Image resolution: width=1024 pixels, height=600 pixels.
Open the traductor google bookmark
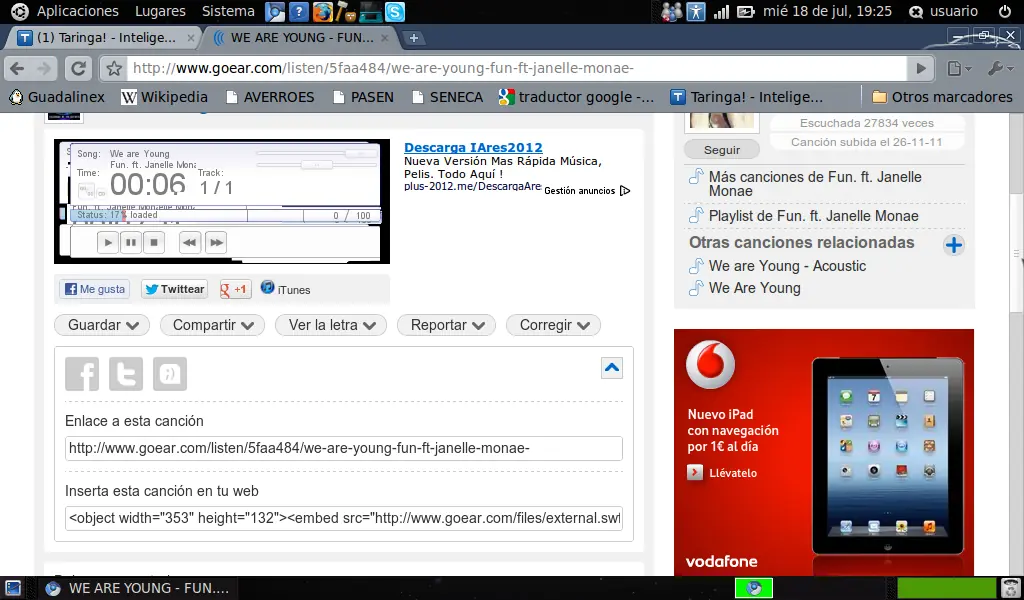576,97
